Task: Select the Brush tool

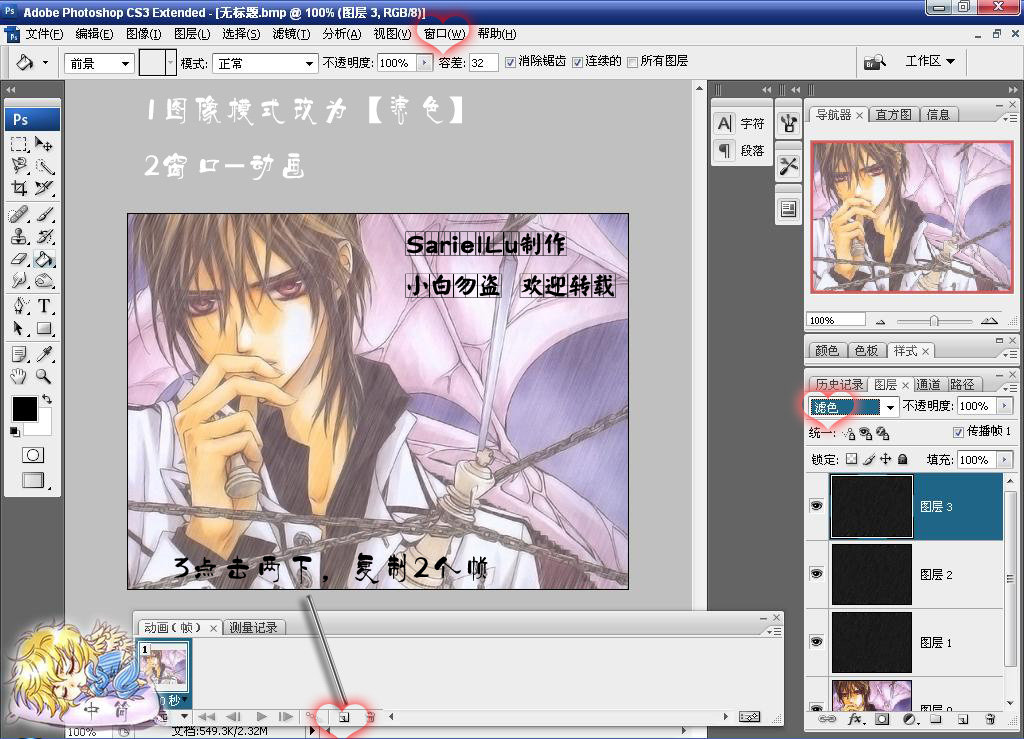Action: tap(44, 214)
